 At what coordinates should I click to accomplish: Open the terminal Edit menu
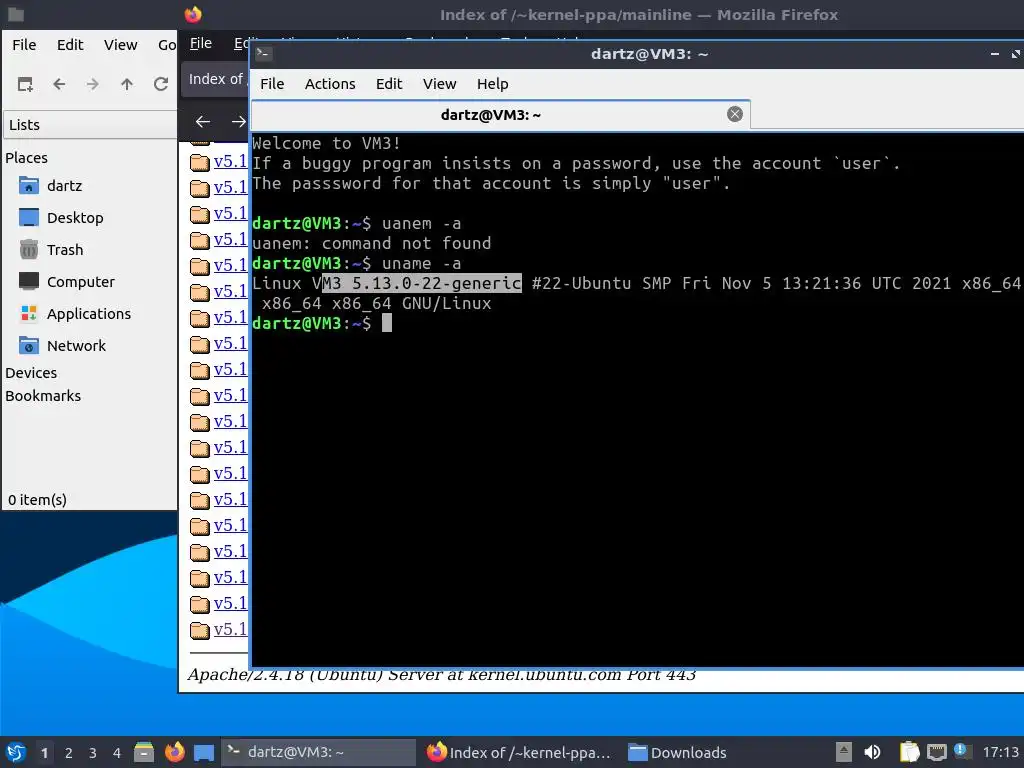pyautogui.click(x=389, y=84)
